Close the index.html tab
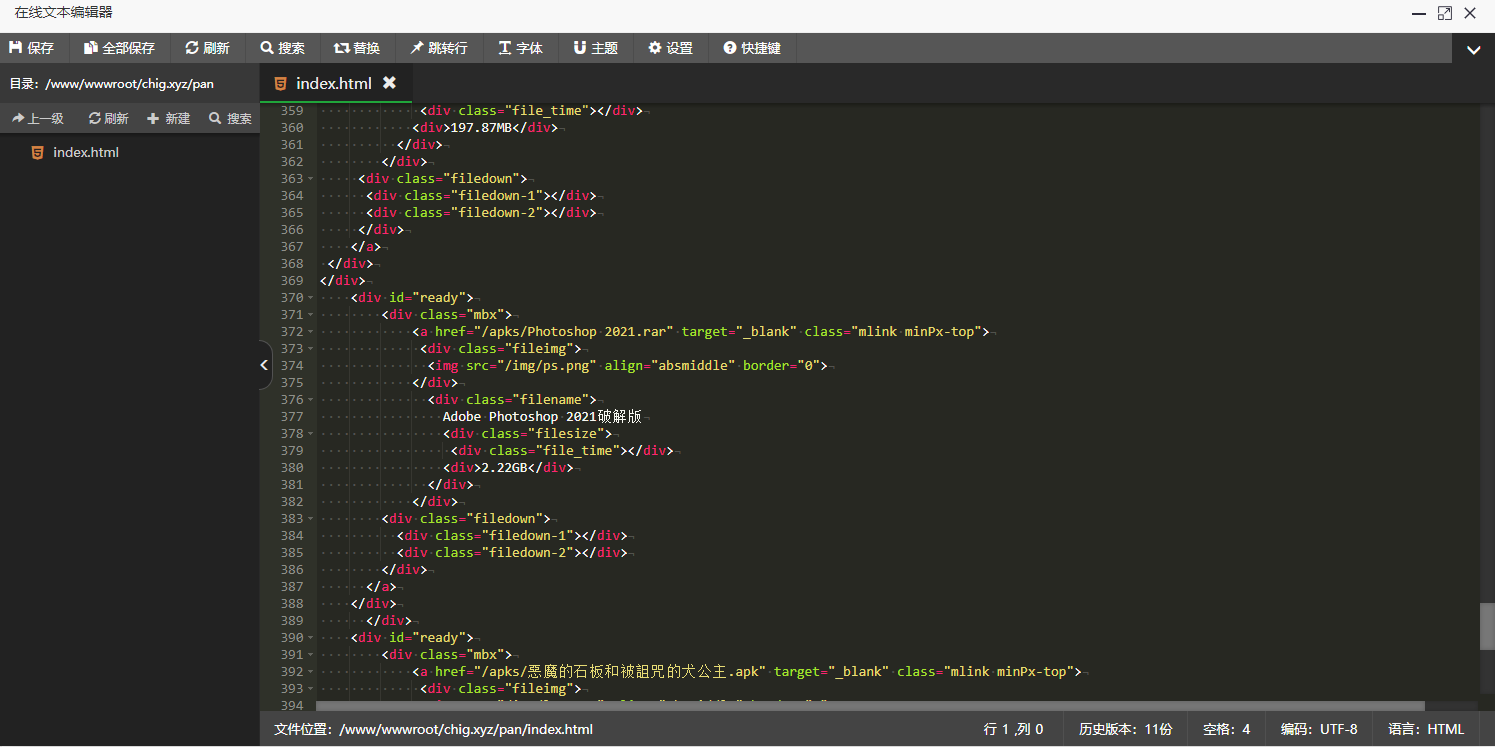The width and height of the screenshot is (1495, 747). (389, 83)
